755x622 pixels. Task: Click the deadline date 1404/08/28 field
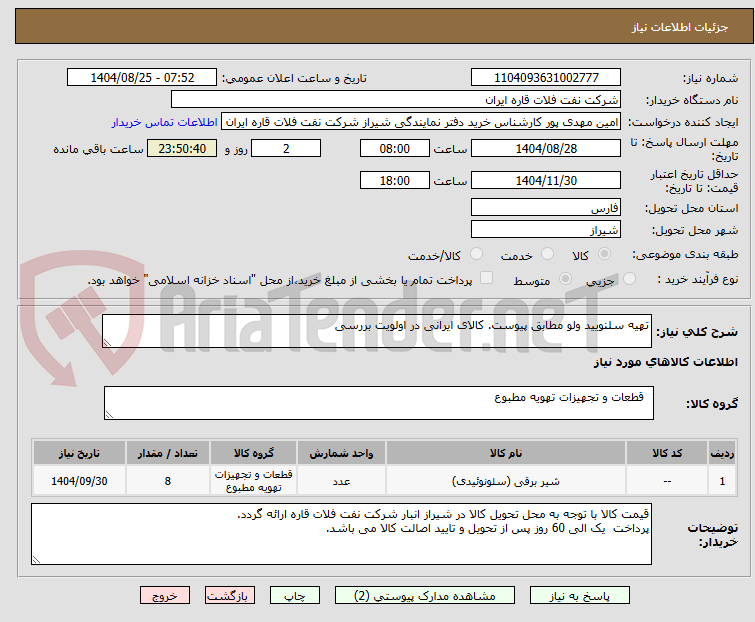pyautogui.click(x=546, y=148)
